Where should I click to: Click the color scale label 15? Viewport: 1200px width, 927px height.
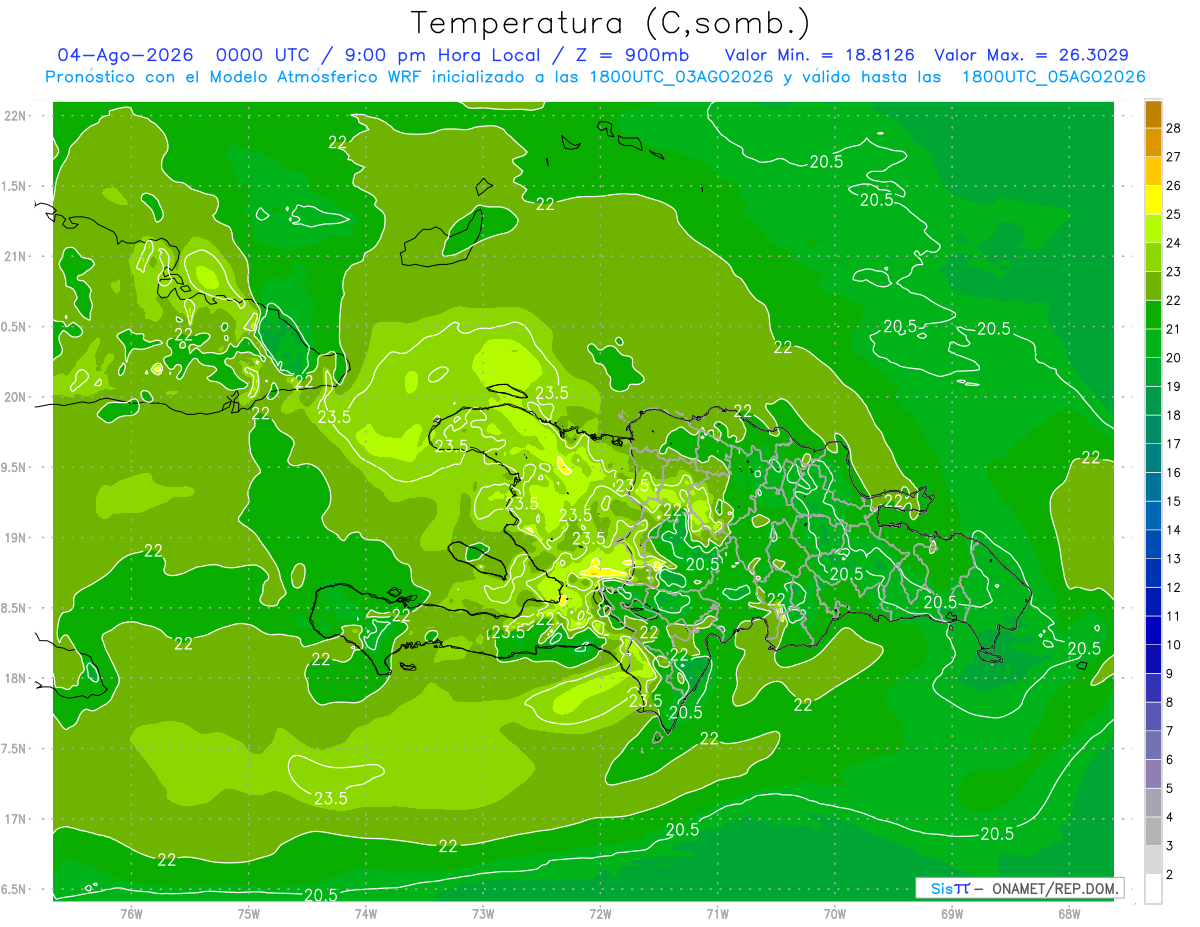coord(1174,501)
